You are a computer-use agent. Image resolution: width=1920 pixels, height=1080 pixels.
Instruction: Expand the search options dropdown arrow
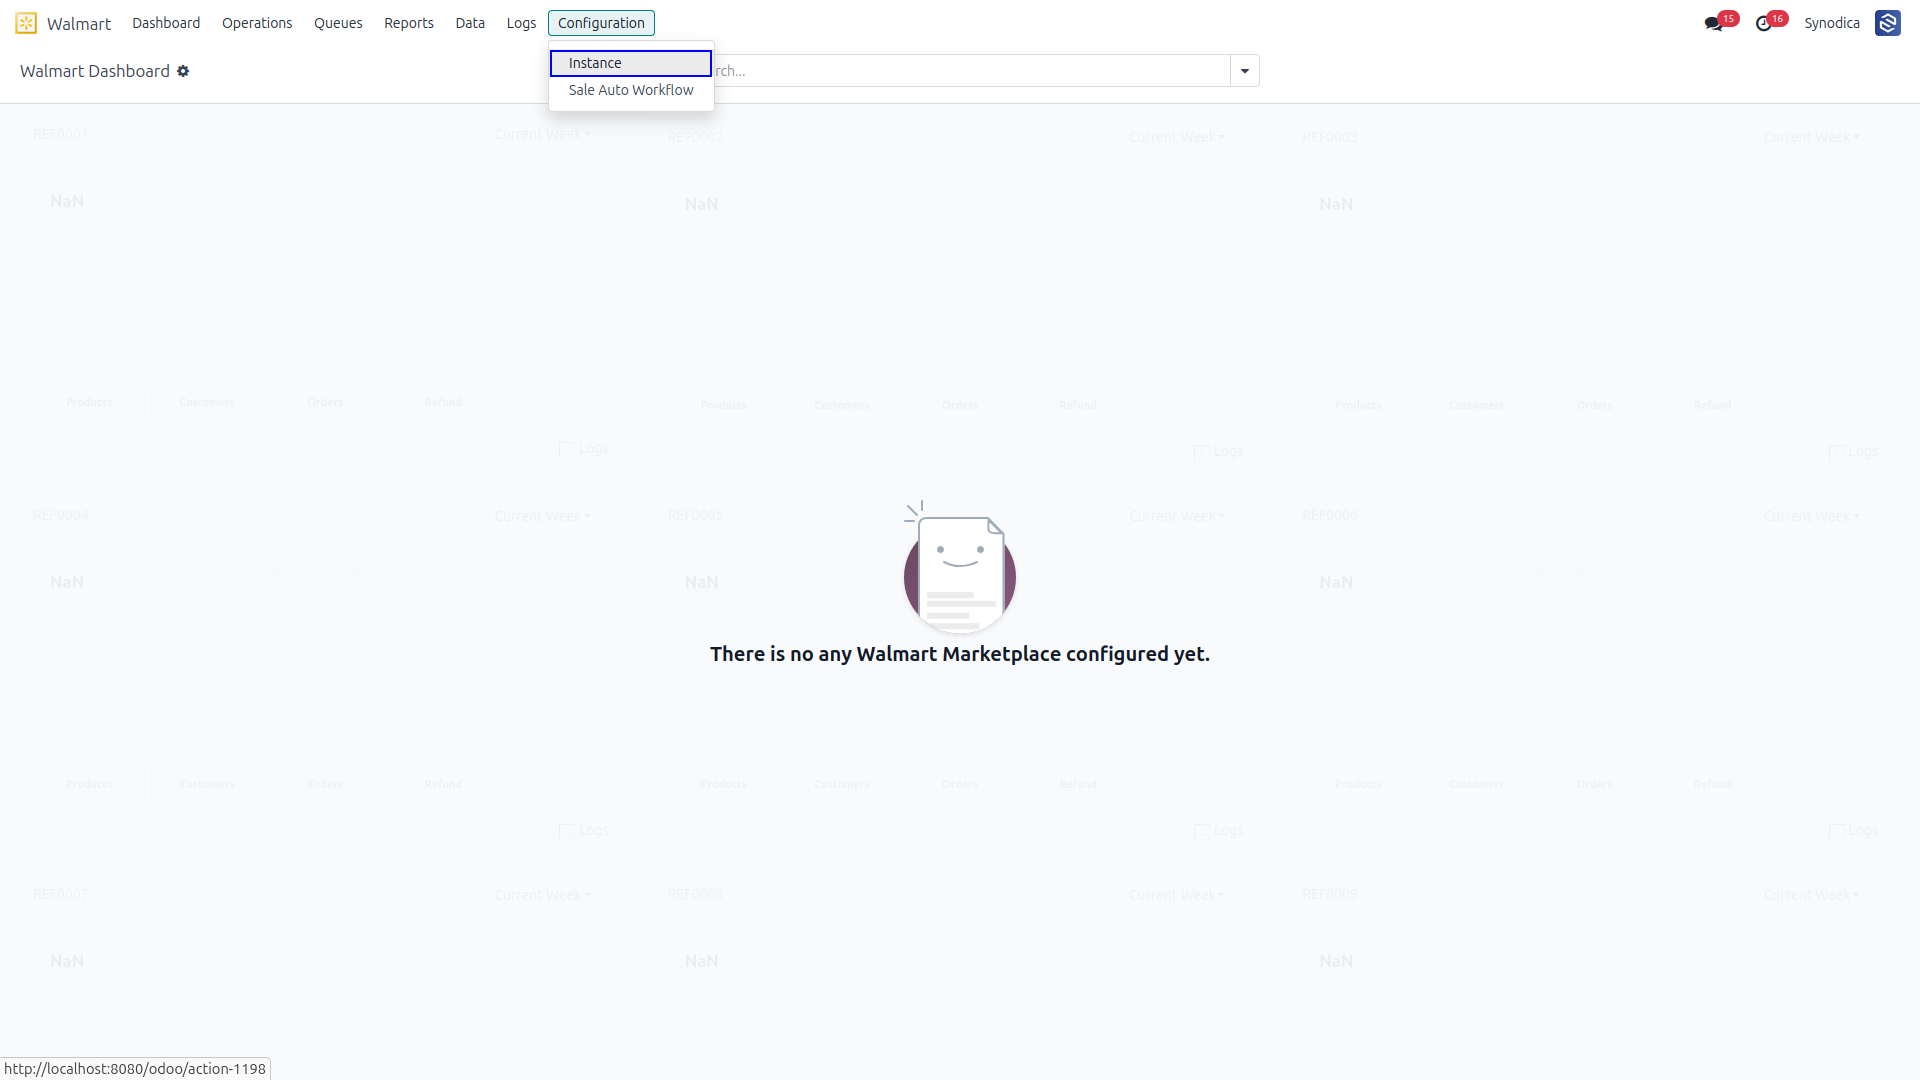[1245, 71]
